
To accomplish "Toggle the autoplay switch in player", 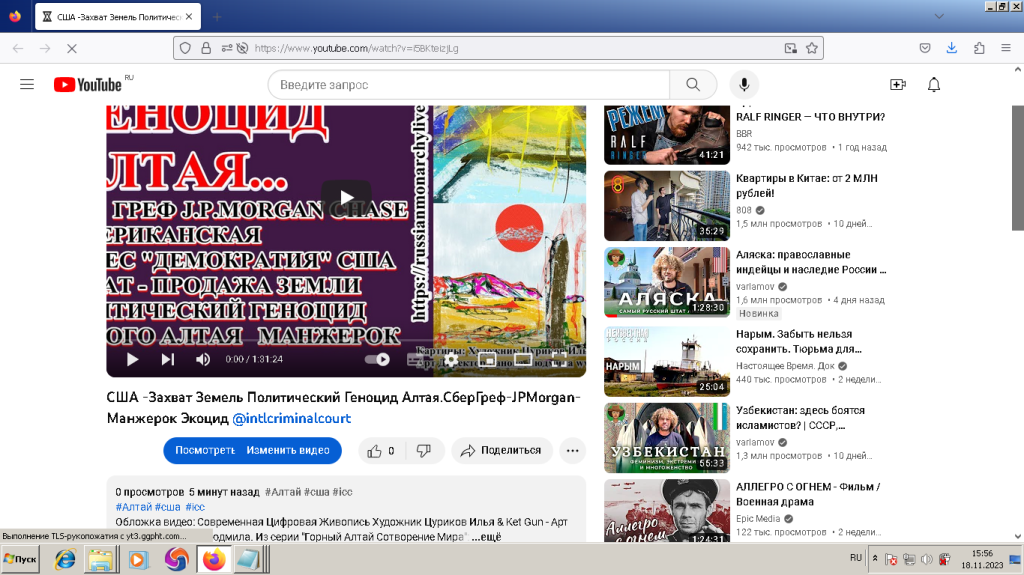I will pos(377,359).
